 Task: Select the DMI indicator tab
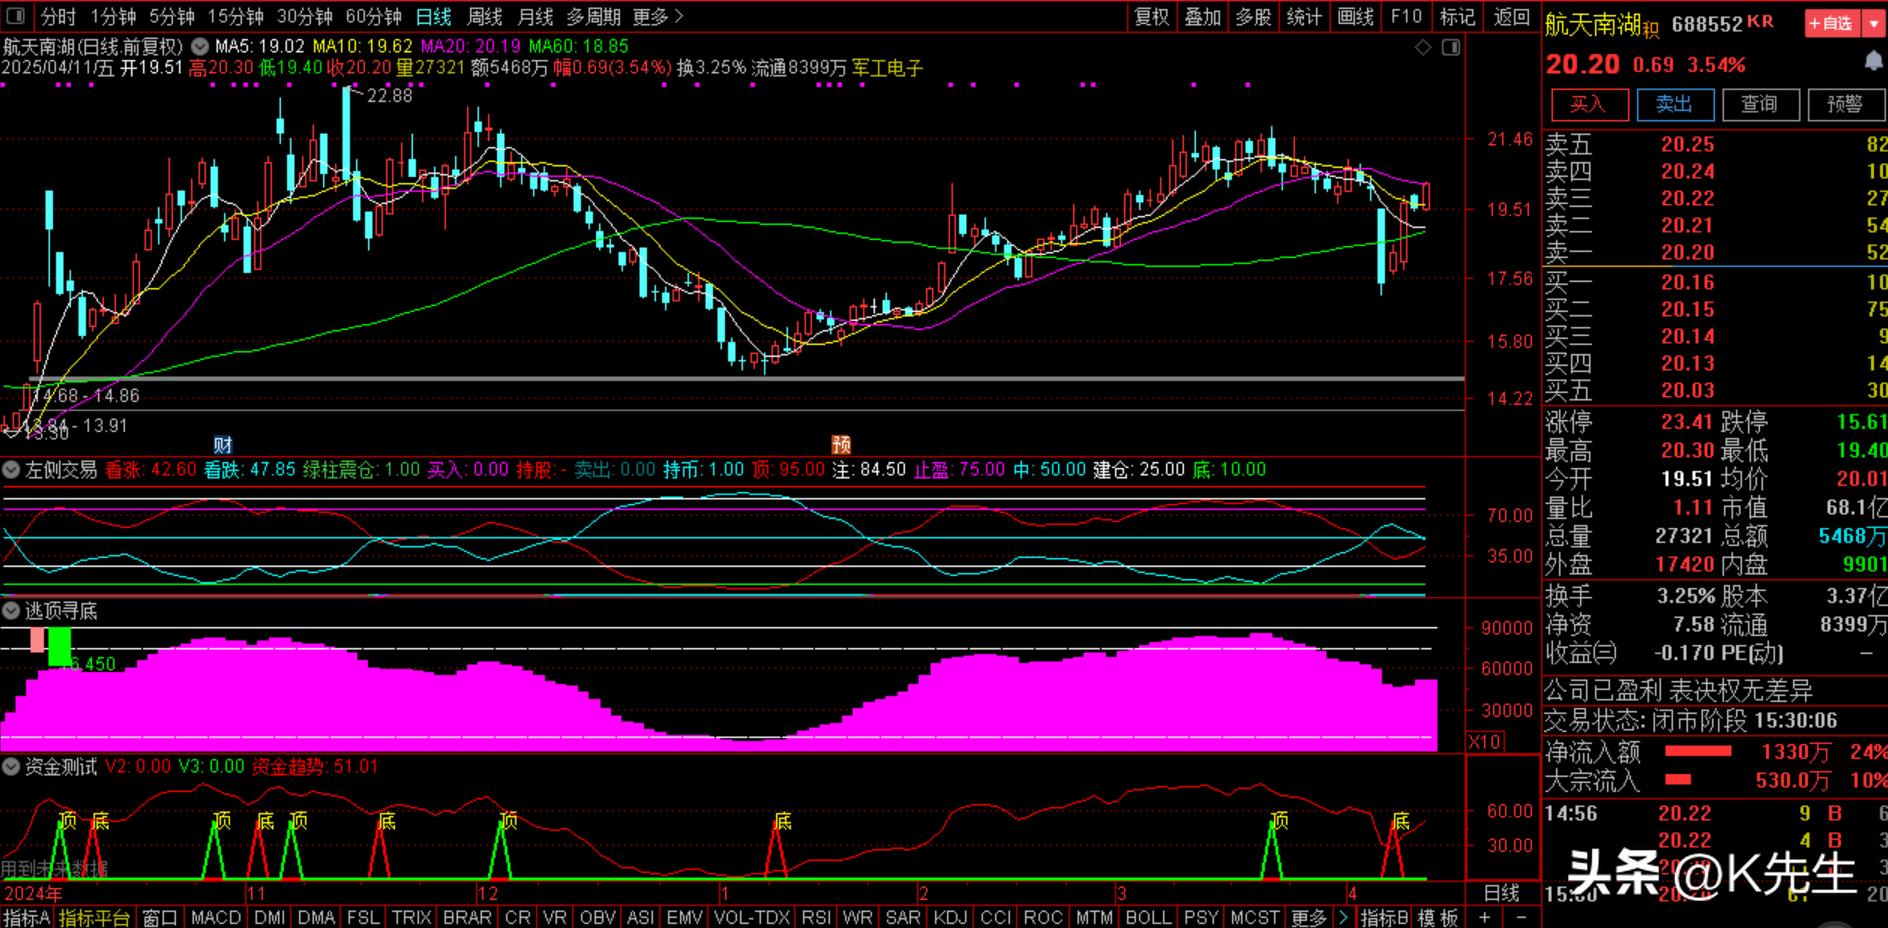[x=270, y=917]
